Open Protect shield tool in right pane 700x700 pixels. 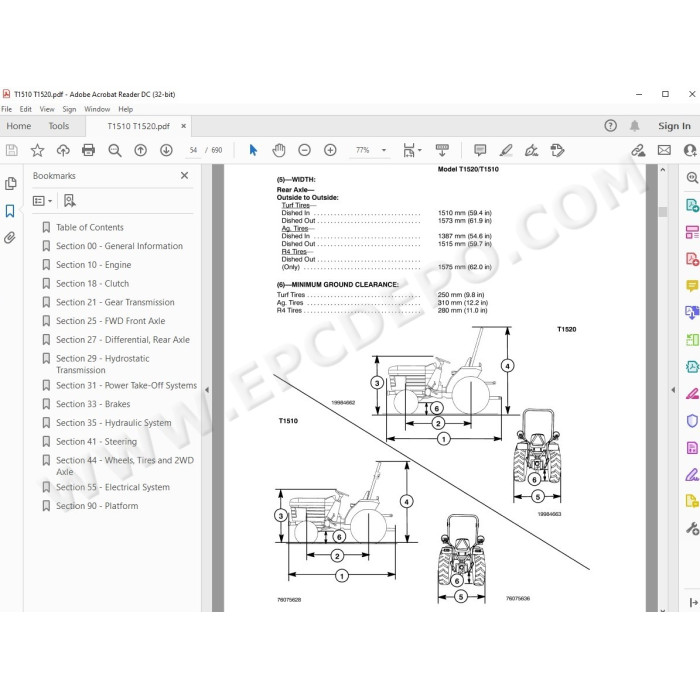coord(692,421)
